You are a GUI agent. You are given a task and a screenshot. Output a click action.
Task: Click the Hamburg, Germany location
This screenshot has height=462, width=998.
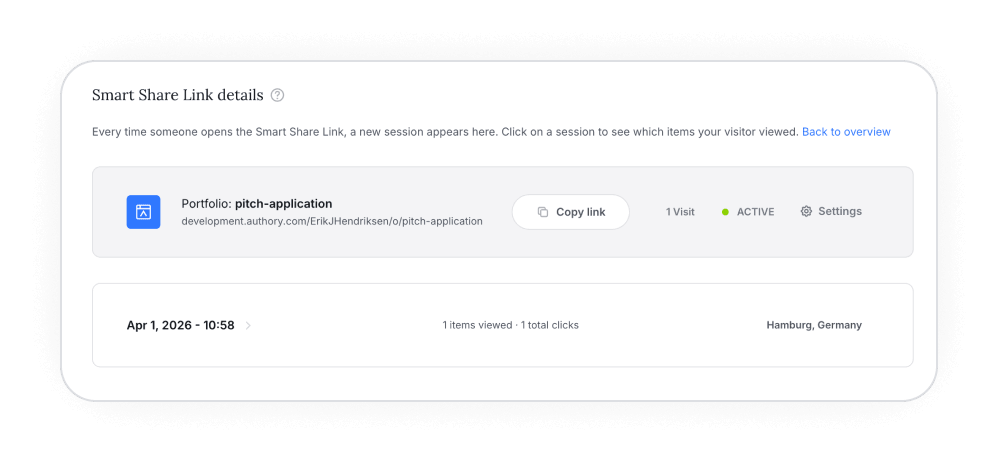coord(813,325)
